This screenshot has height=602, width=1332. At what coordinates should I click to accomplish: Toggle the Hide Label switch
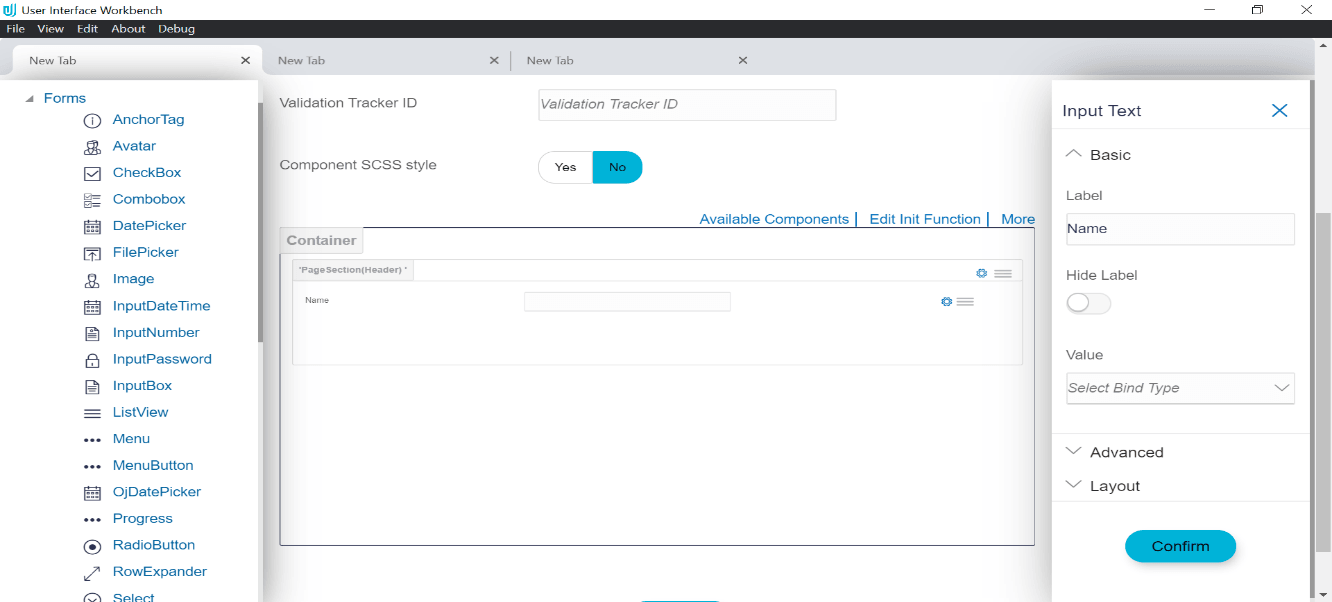tap(1087, 303)
